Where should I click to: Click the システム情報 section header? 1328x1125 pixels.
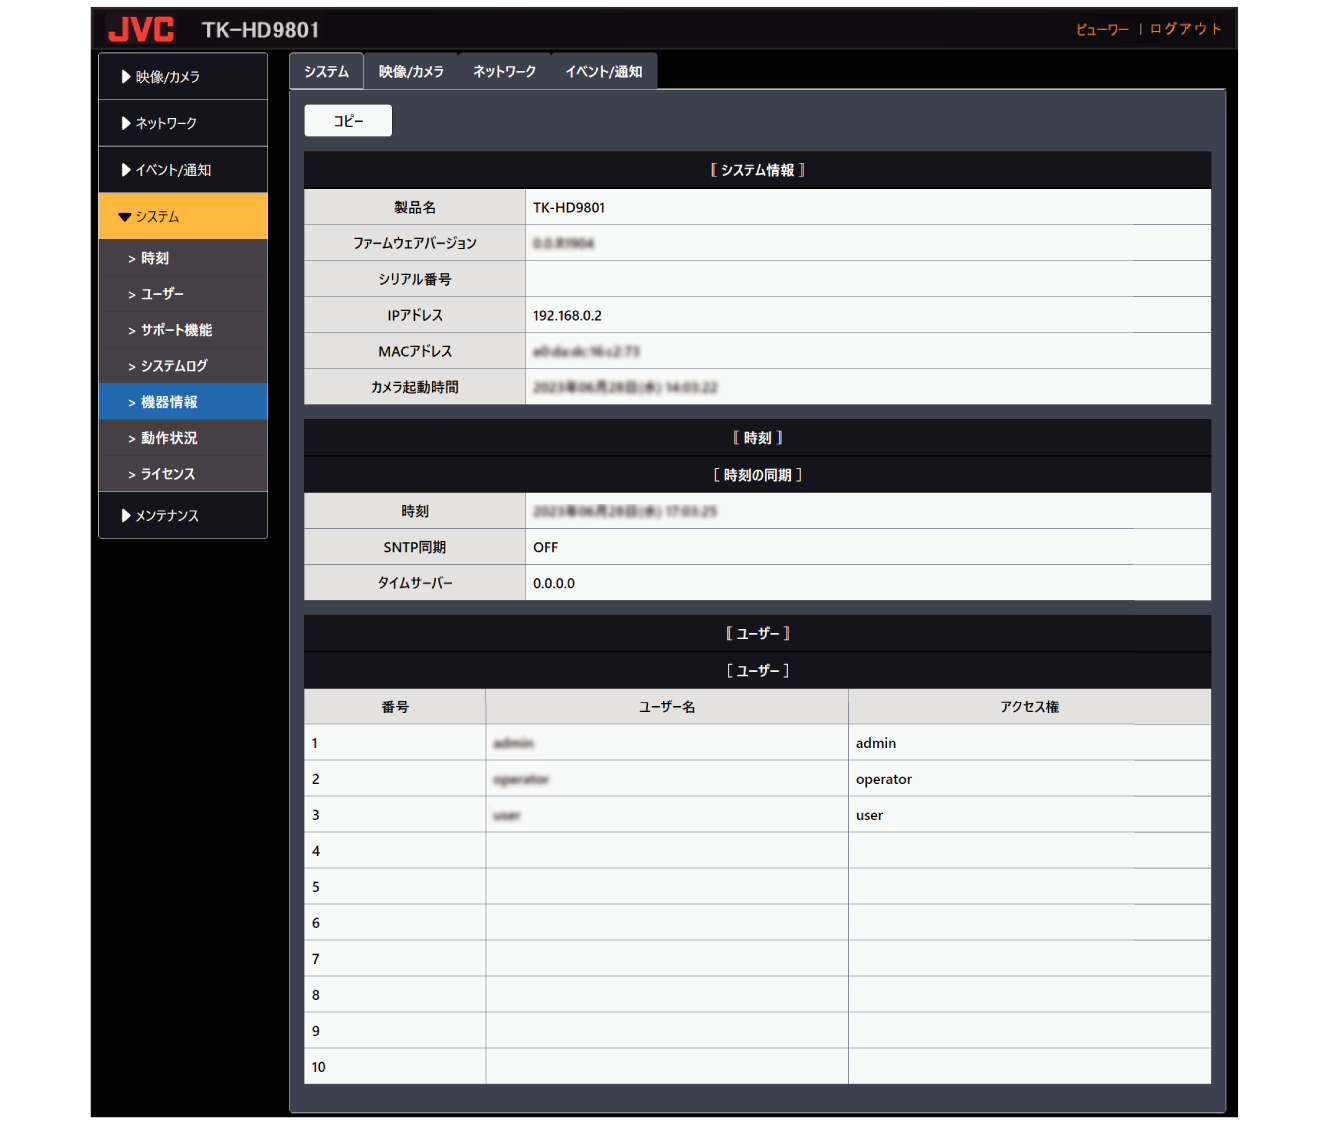[x=757, y=170]
